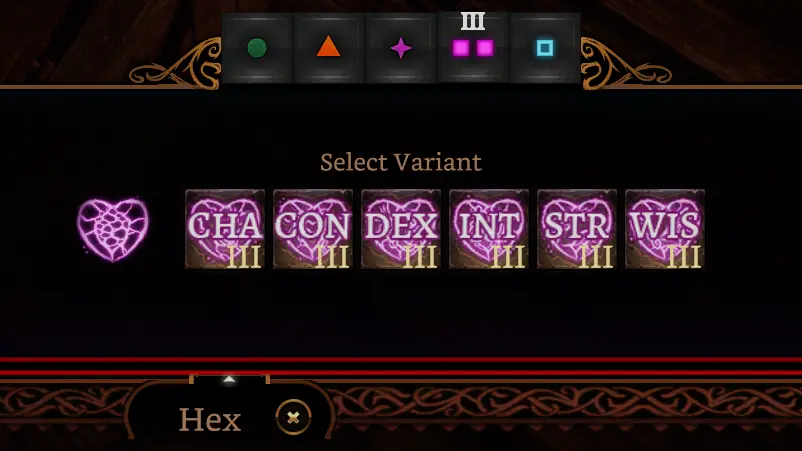
Task: Click the right pink spell slot square
Action: pos(485,48)
